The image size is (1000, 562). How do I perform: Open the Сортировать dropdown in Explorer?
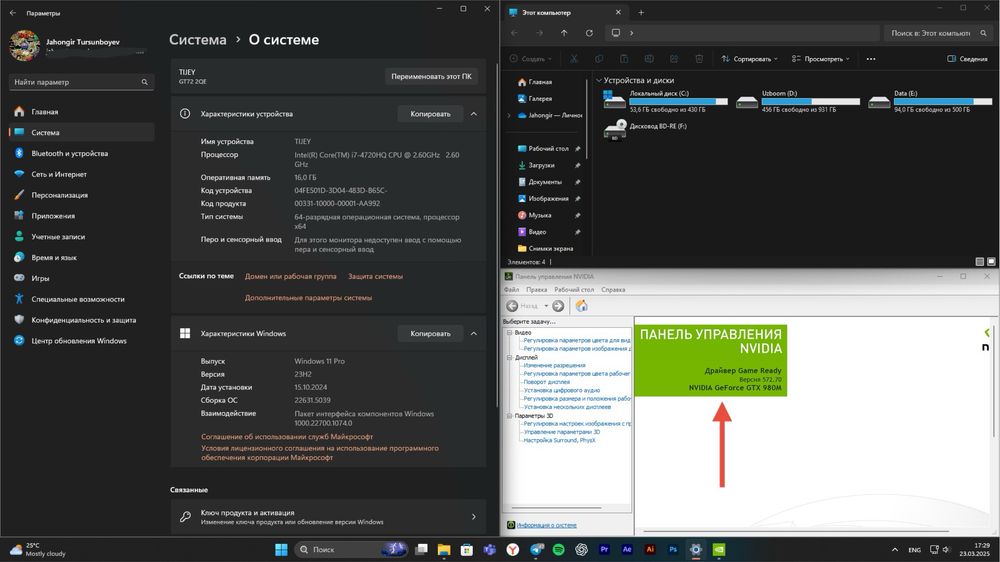749,59
